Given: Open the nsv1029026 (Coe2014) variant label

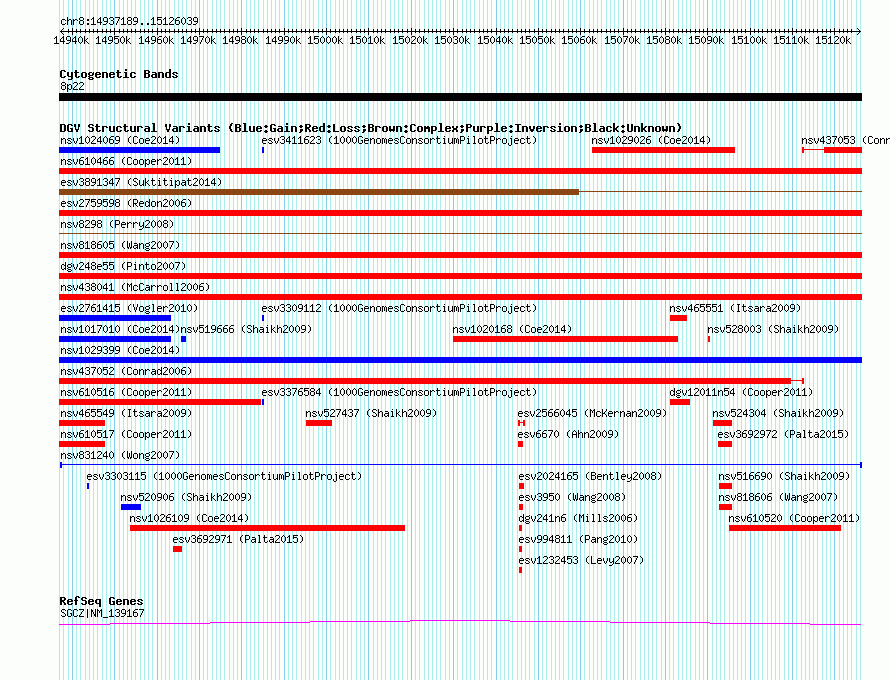Looking at the screenshot, I should click(651, 140).
